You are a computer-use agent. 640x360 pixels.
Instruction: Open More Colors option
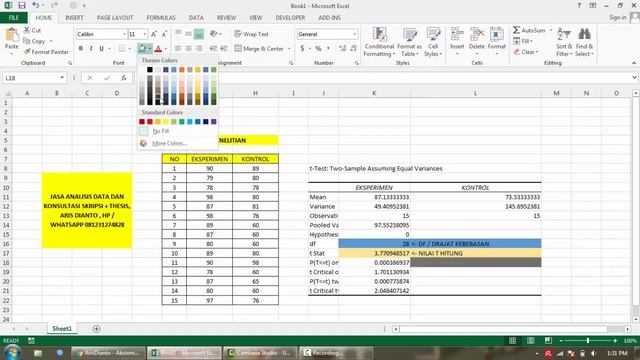point(177,143)
